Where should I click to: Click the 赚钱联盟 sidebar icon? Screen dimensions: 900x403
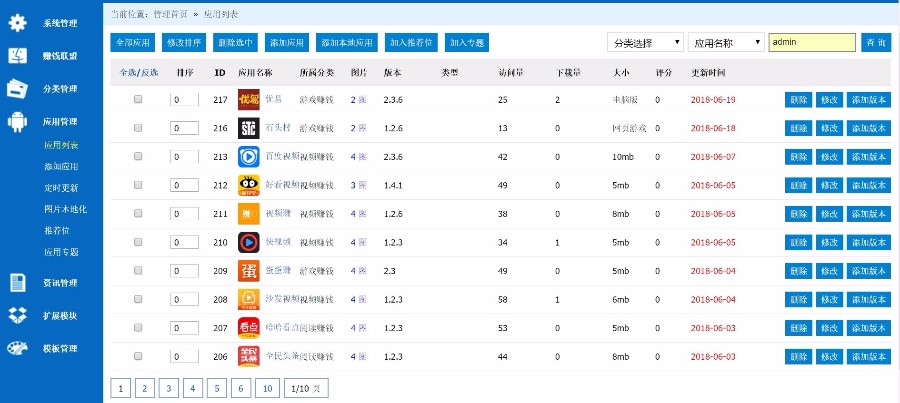click(x=18, y=56)
